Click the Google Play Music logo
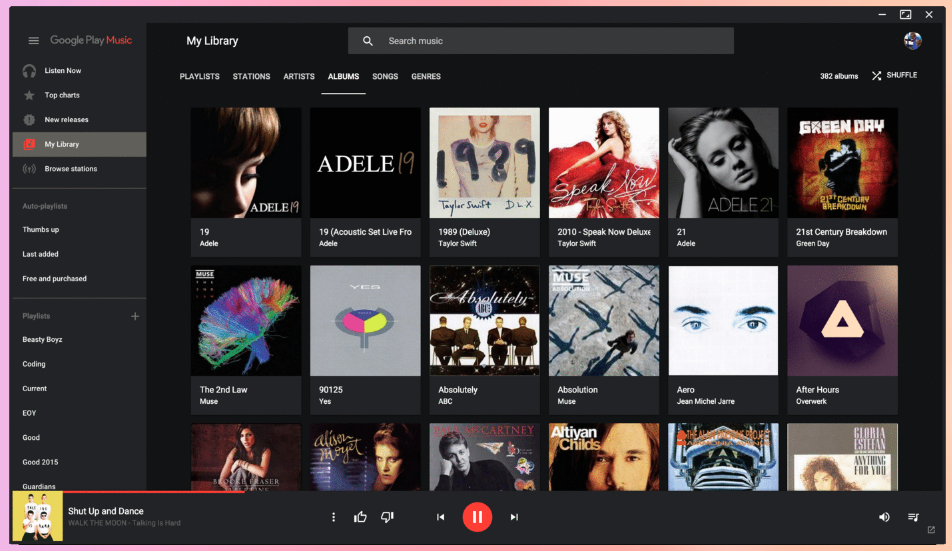This screenshot has height=551, width=952. point(91,40)
